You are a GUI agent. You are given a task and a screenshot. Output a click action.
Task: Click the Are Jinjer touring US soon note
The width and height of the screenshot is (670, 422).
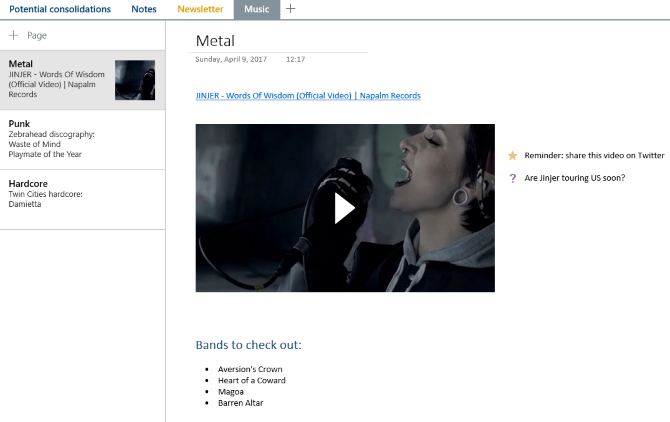pyautogui.click(x=575, y=178)
